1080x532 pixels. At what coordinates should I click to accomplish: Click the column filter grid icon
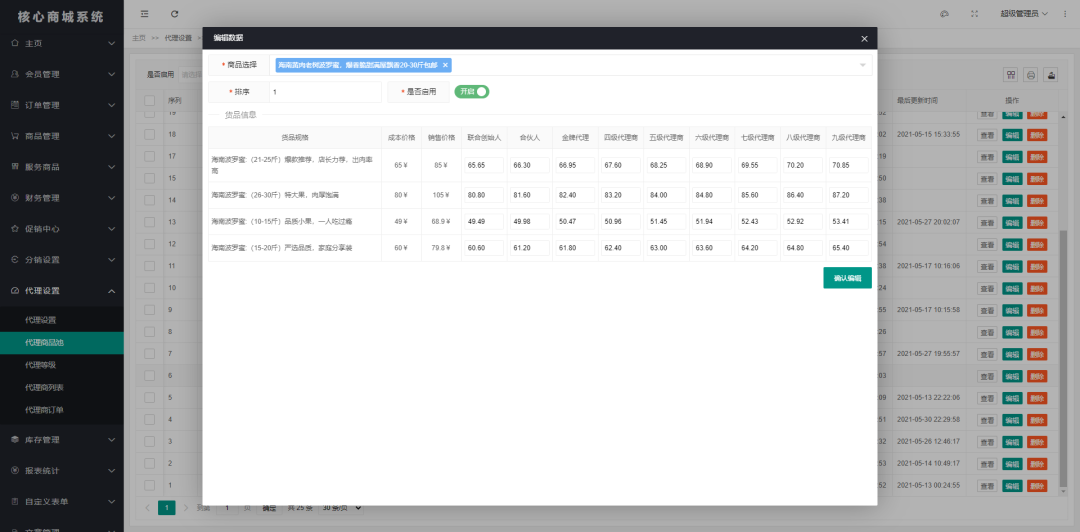(x=1011, y=75)
